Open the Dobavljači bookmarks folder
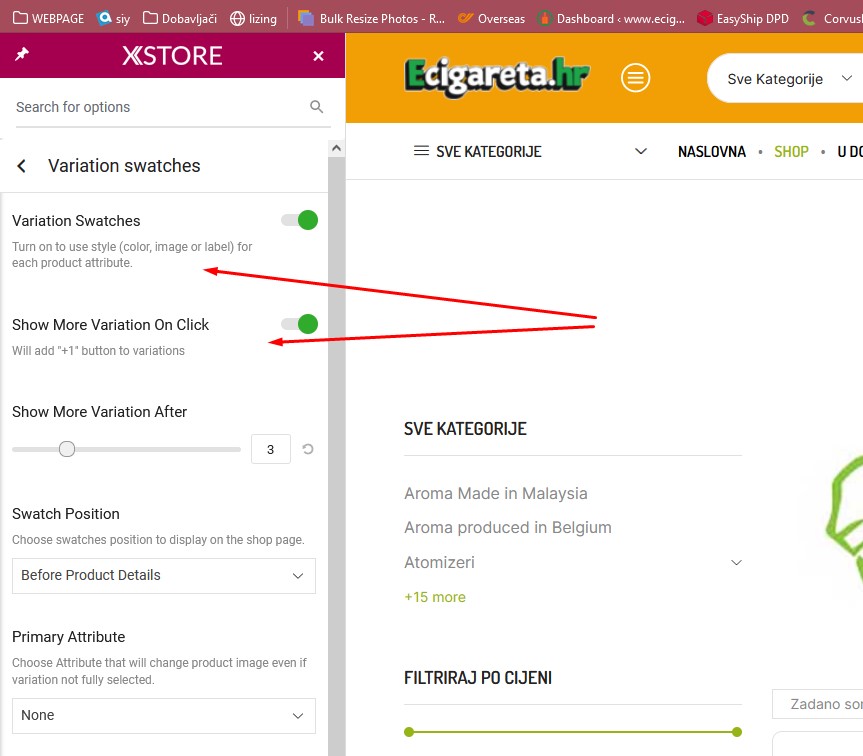Screen dimensions: 863x756 [x=179, y=18]
